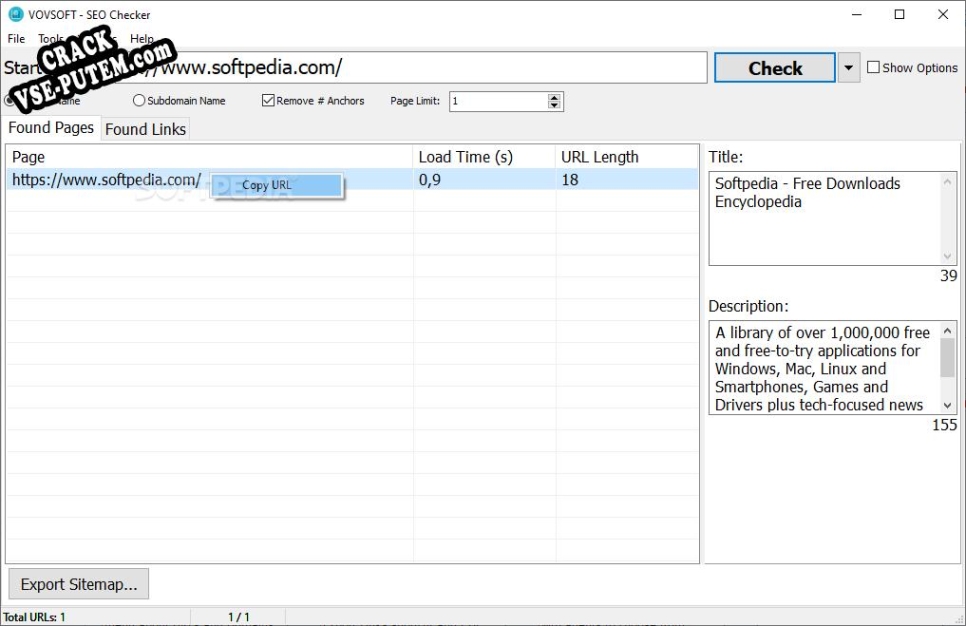Open the Help menu
Image resolution: width=966 pixels, height=626 pixels.
[142, 39]
